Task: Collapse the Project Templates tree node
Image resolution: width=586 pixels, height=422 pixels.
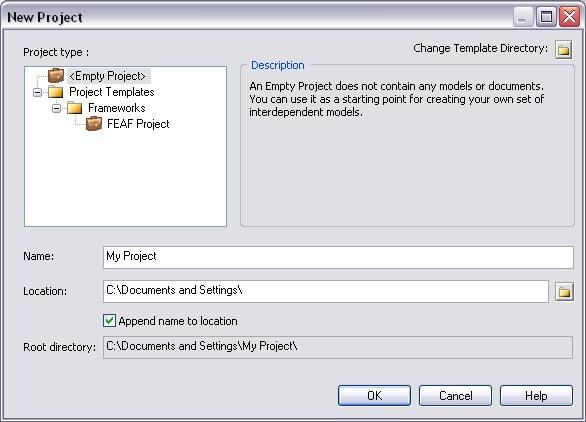Action: click(x=37, y=92)
